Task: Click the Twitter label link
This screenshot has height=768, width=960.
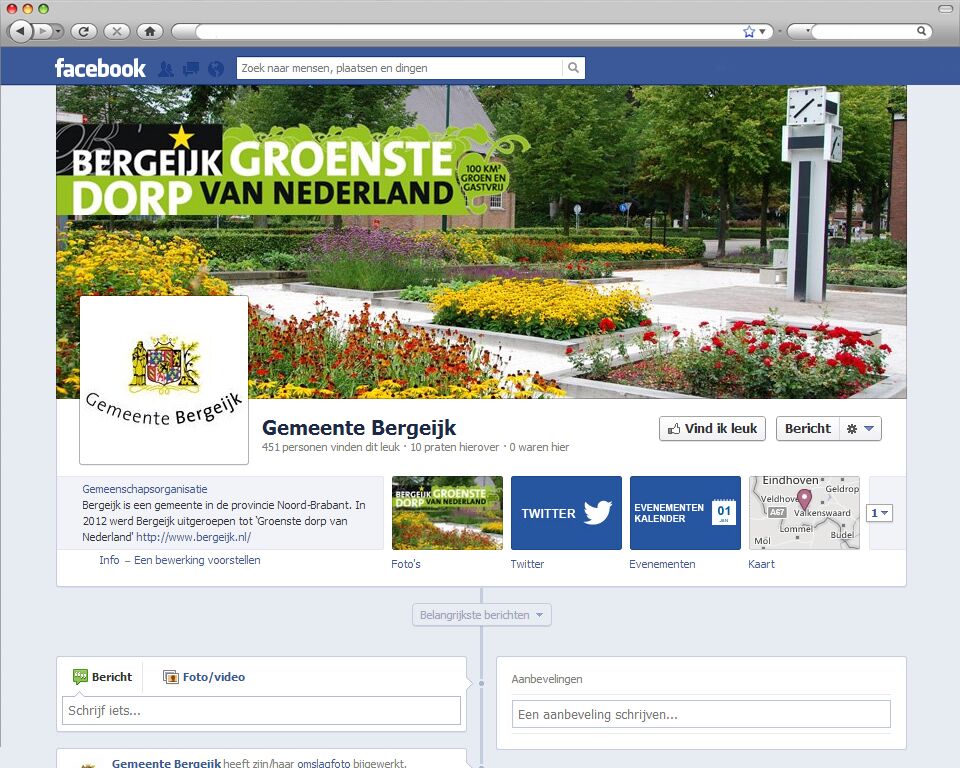Action: (527, 564)
